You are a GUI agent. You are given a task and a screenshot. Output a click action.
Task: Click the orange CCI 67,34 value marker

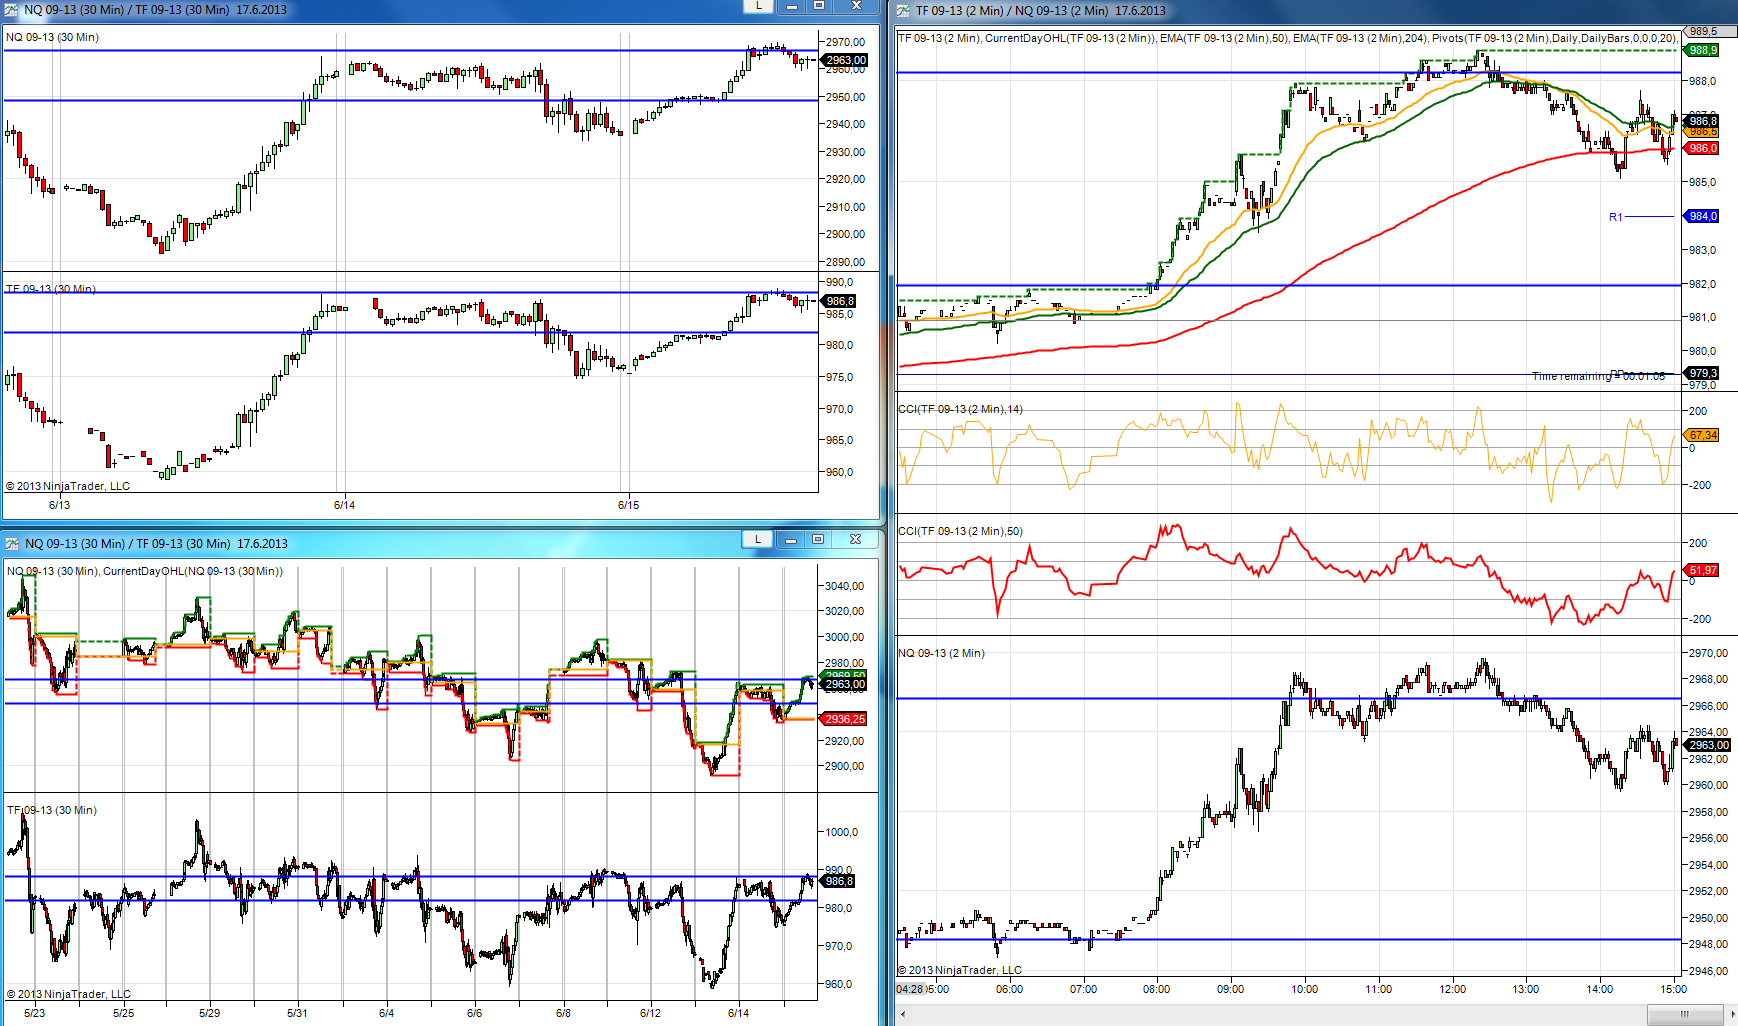[1702, 435]
